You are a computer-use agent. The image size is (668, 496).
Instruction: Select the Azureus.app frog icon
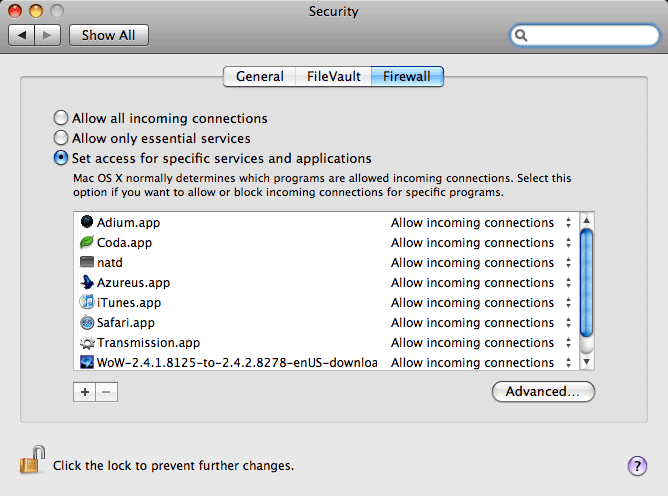[87, 282]
